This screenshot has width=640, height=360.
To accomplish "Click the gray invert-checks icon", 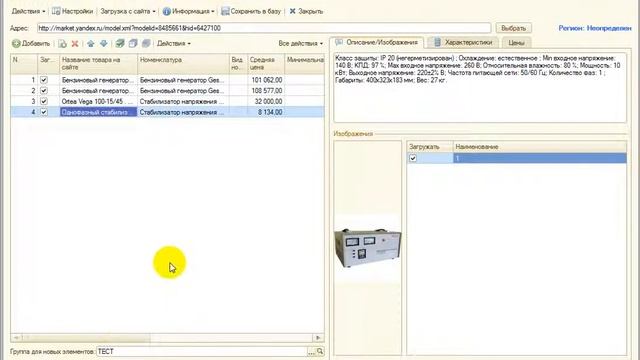I will click(146, 43).
